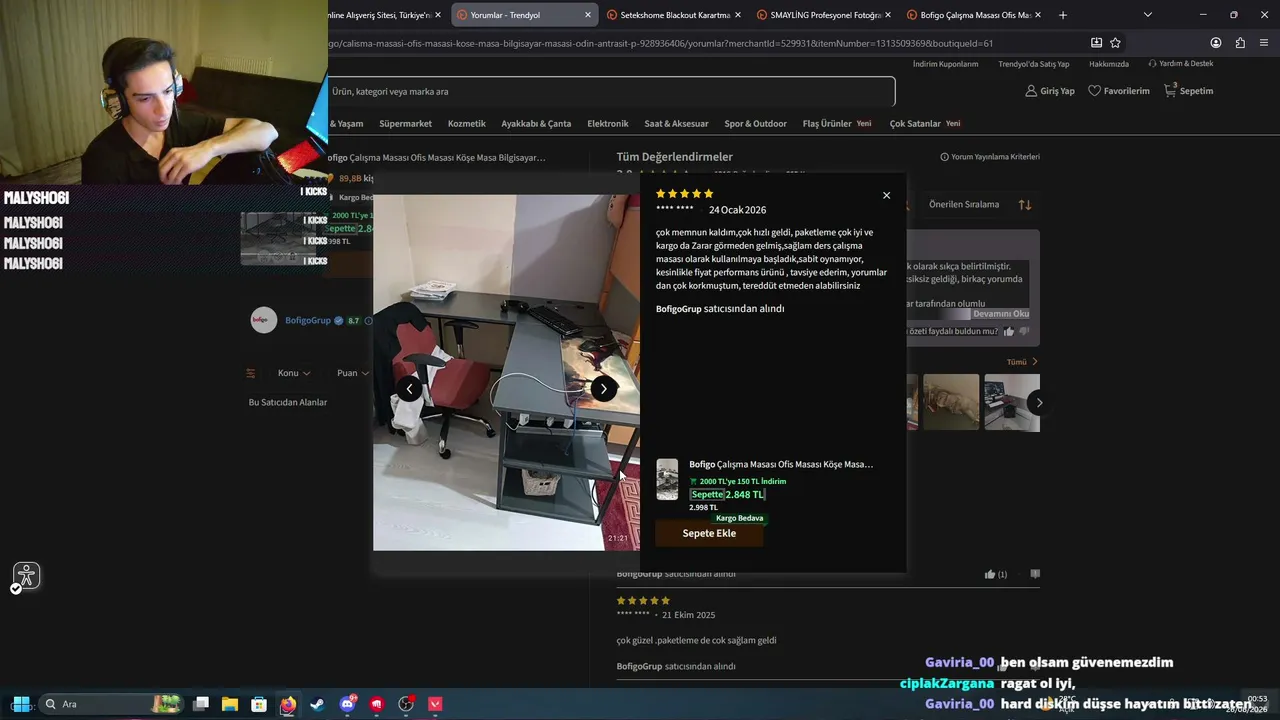This screenshot has height=720, width=1280.
Task: Open the Saat & Aksesuar category
Action: [676, 124]
